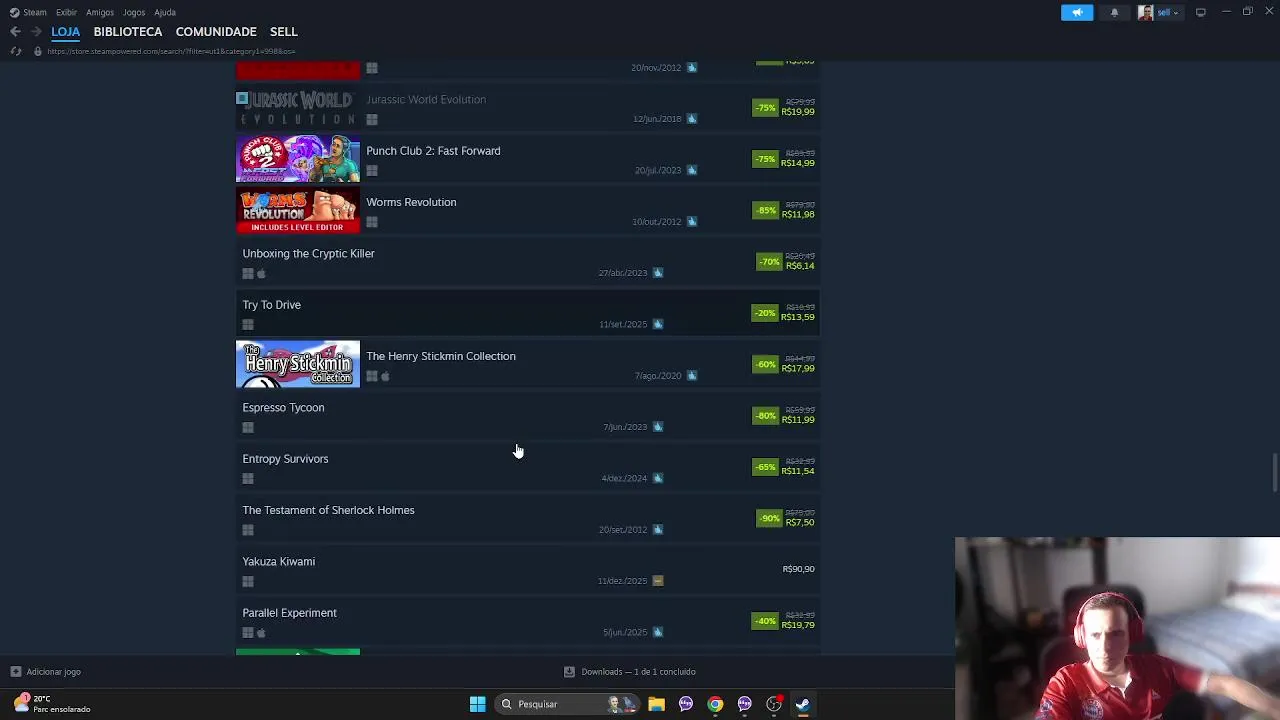Click the Espresso Tycoon title

(283, 408)
